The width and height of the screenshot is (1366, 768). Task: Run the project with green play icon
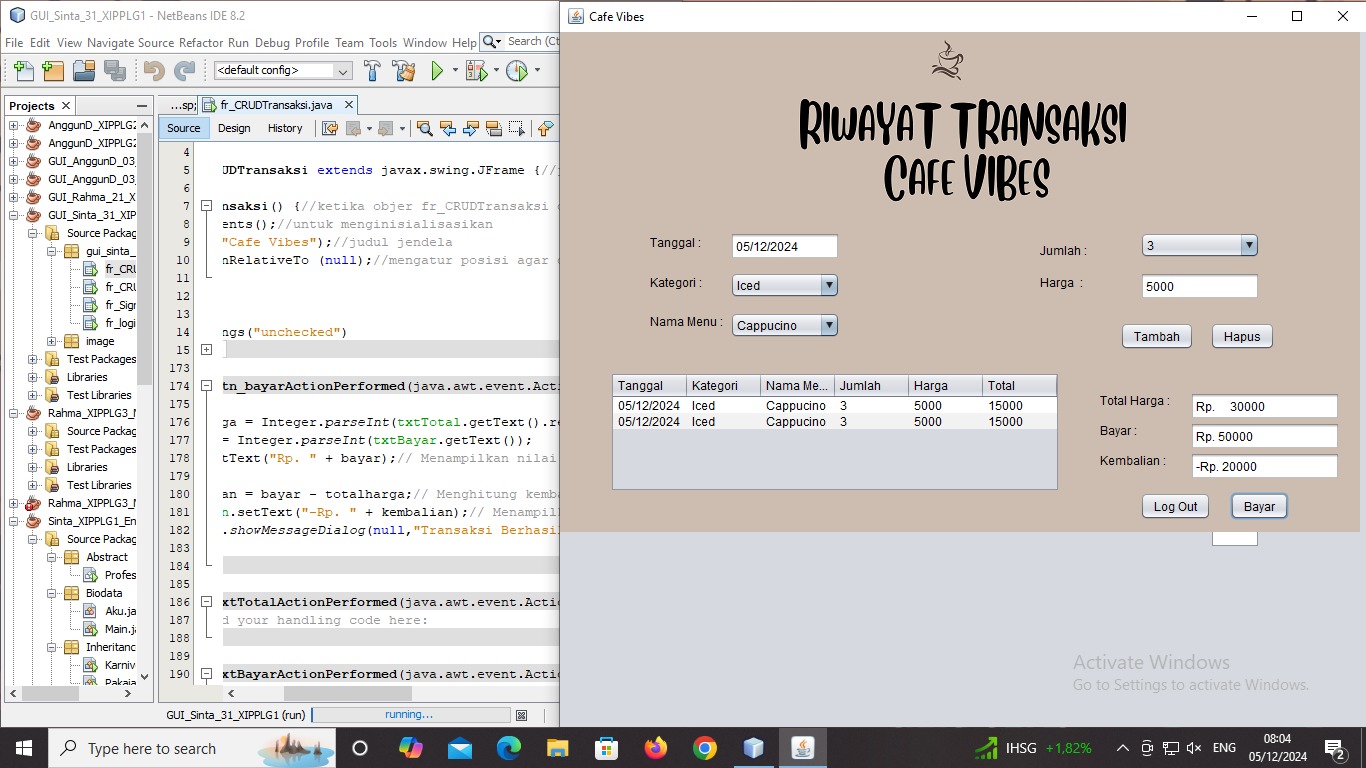pos(437,71)
